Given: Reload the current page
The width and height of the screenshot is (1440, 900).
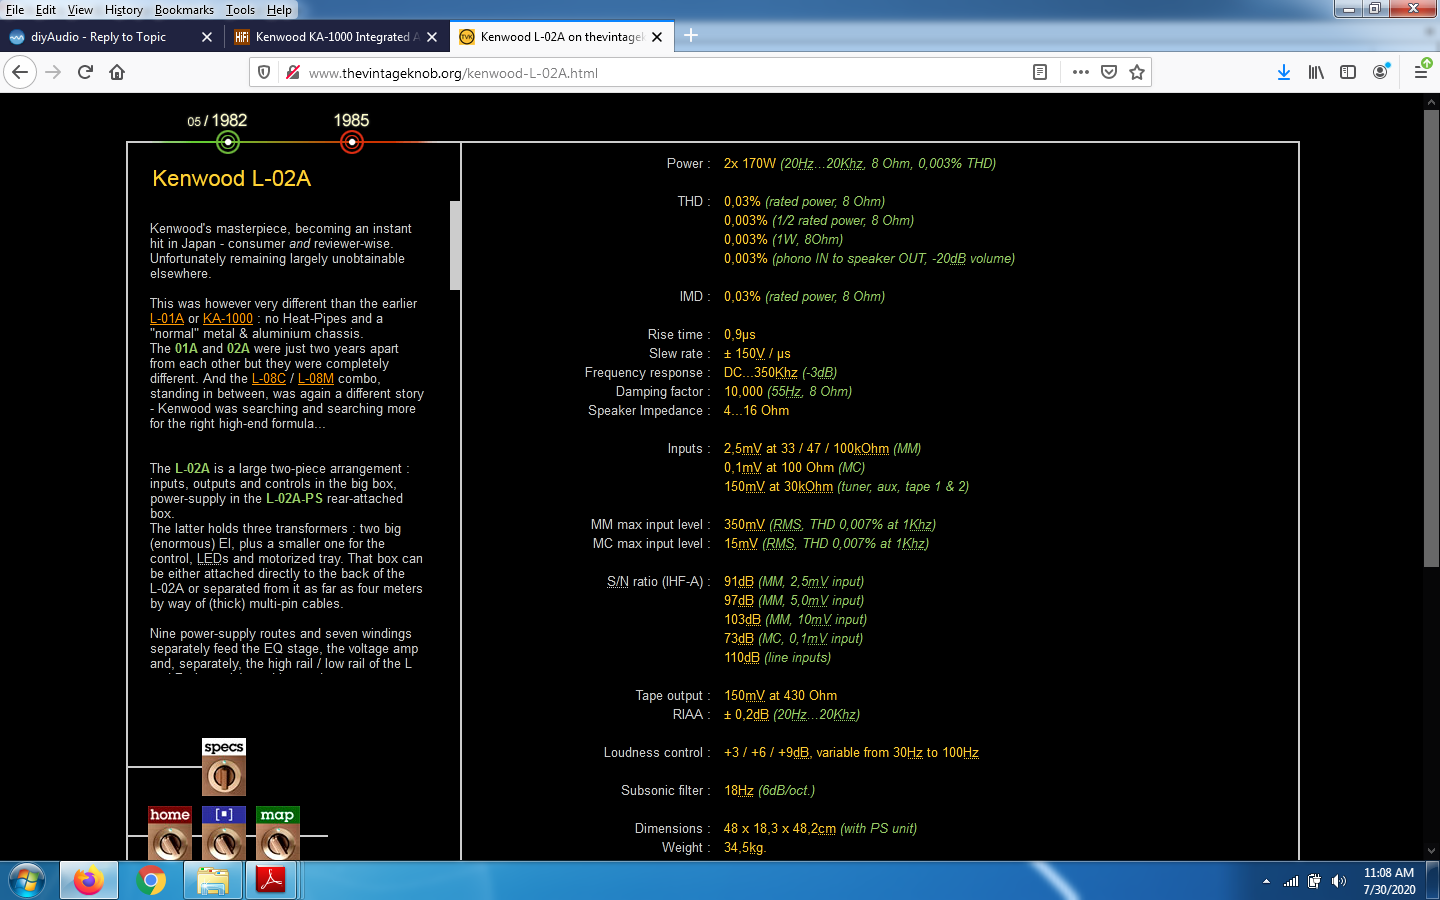Looking at the screenshot, I should 85,72.
